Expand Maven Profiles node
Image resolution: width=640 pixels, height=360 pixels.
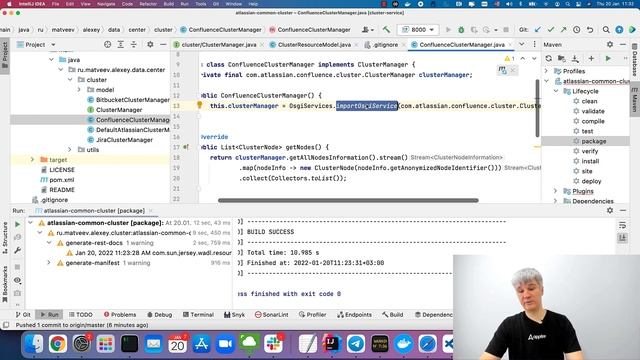coord(547,71)
